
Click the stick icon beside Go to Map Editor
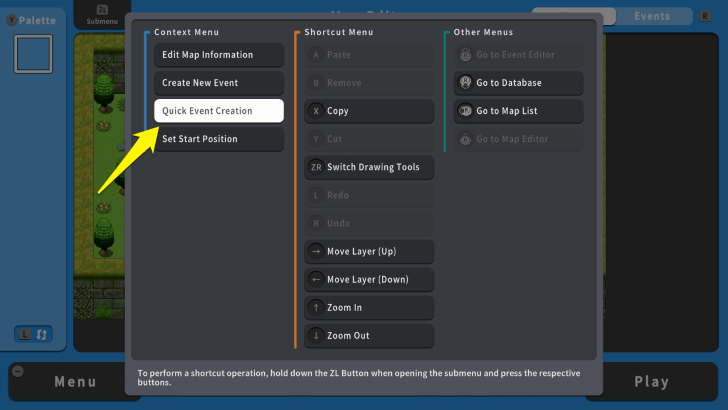click(x=465, y=139)
